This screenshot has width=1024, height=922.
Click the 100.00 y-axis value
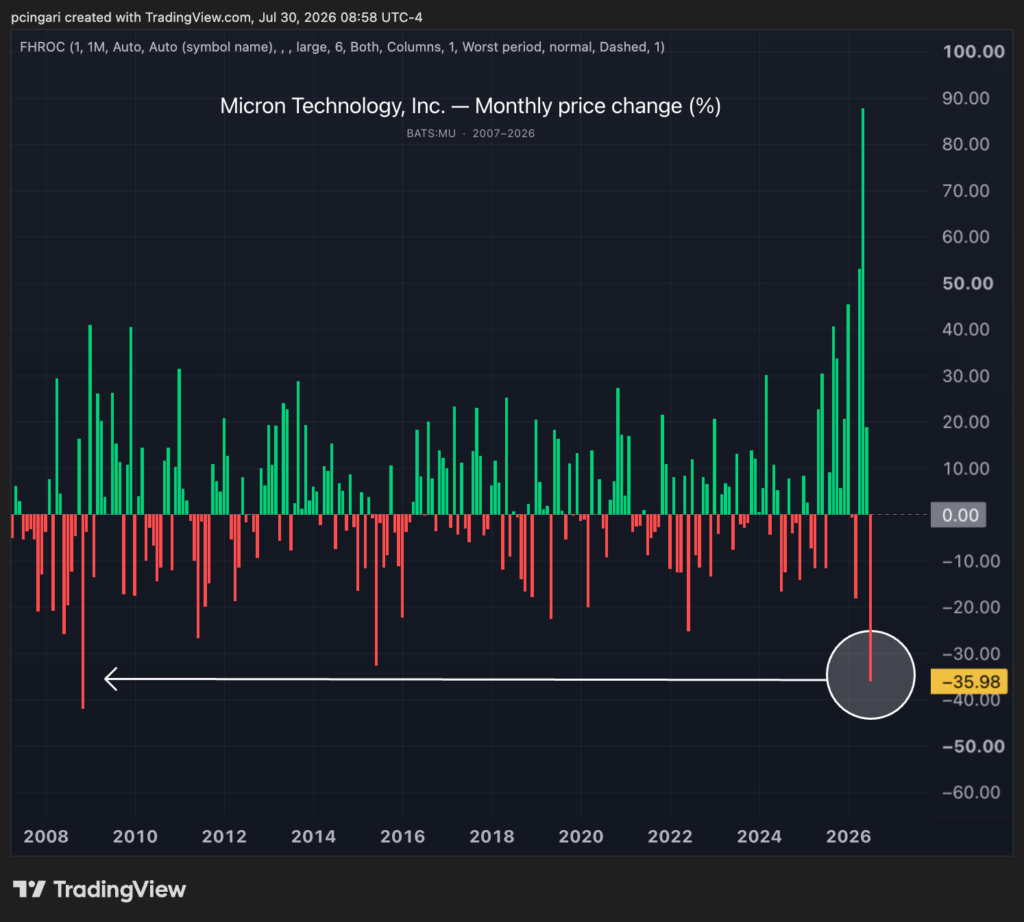pos(973,52)
